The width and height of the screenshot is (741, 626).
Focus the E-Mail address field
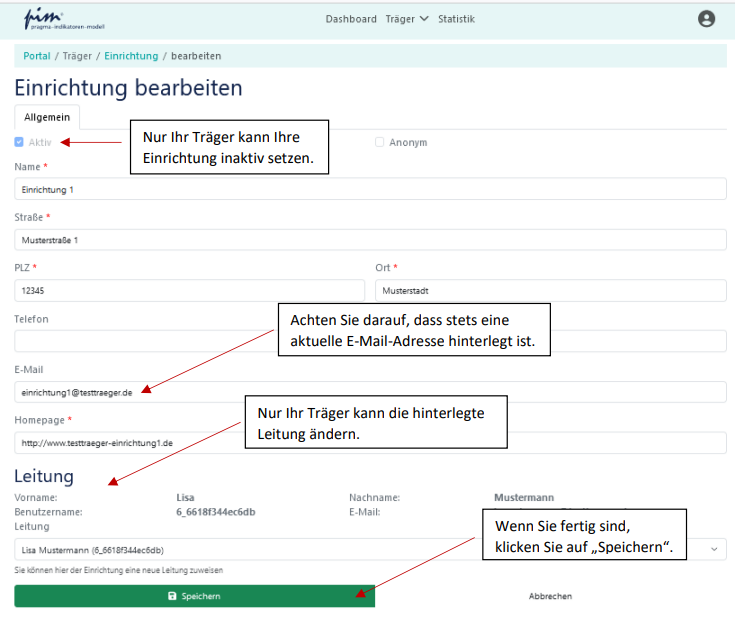tap(370, 392)
